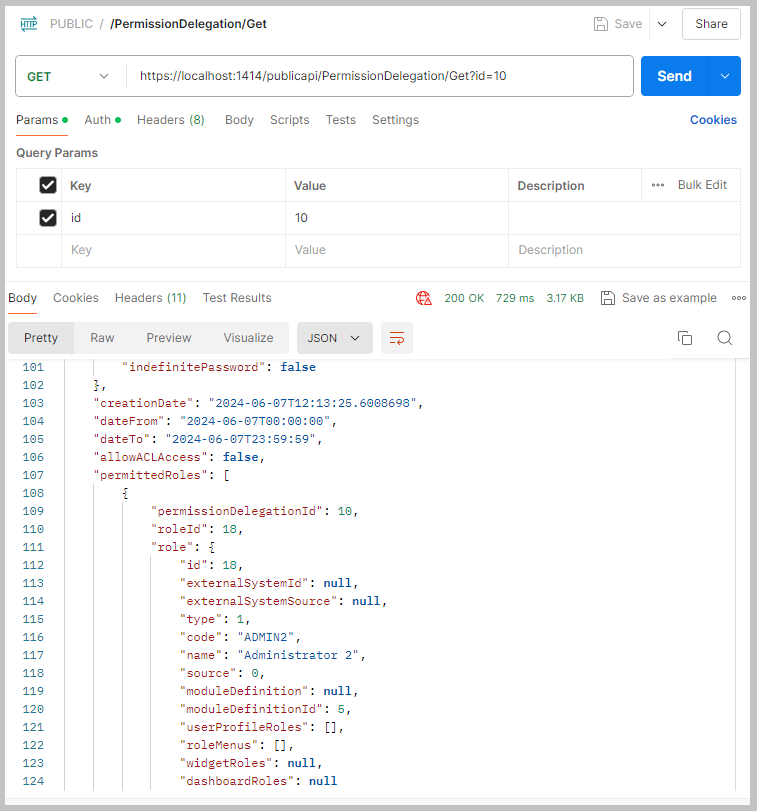Click into the request URL field
The height and width of the screenshot is (811, 757).
380,76
